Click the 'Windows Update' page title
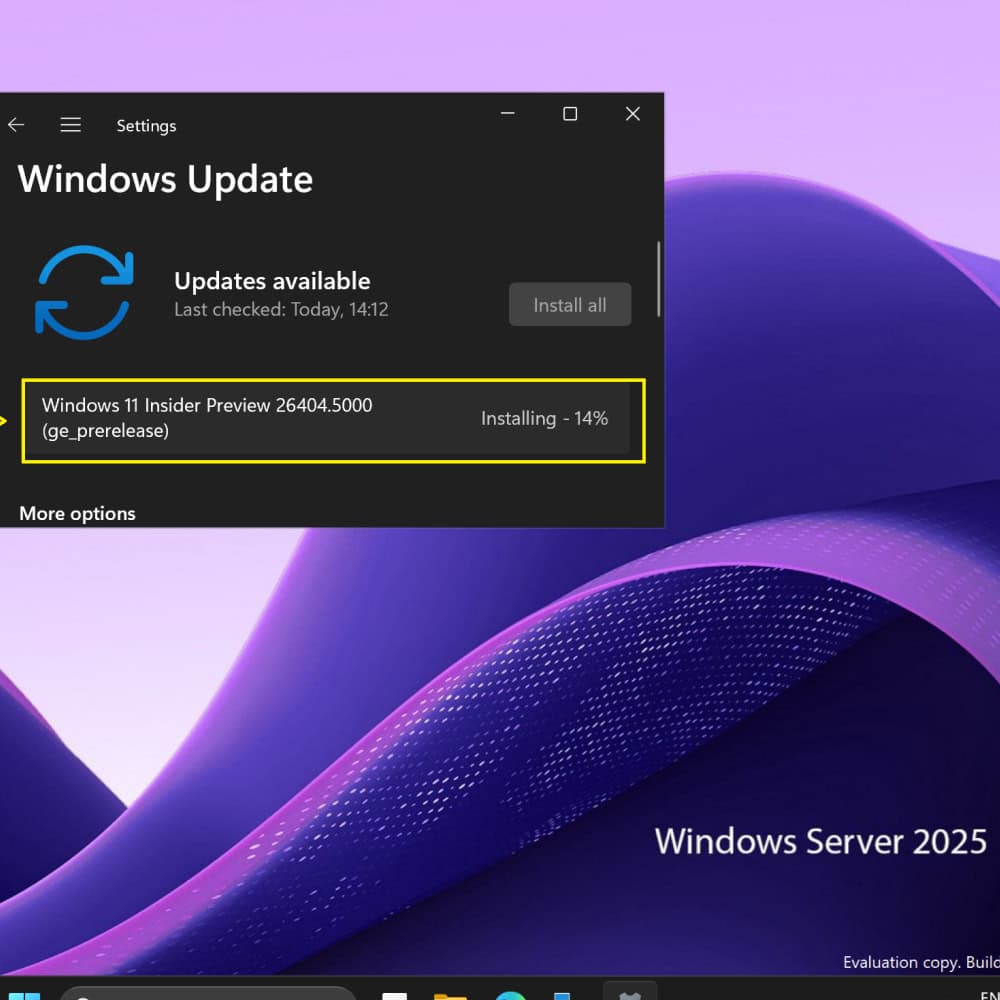This screenshot has height=1000, width=1000. tap(165, 179)
